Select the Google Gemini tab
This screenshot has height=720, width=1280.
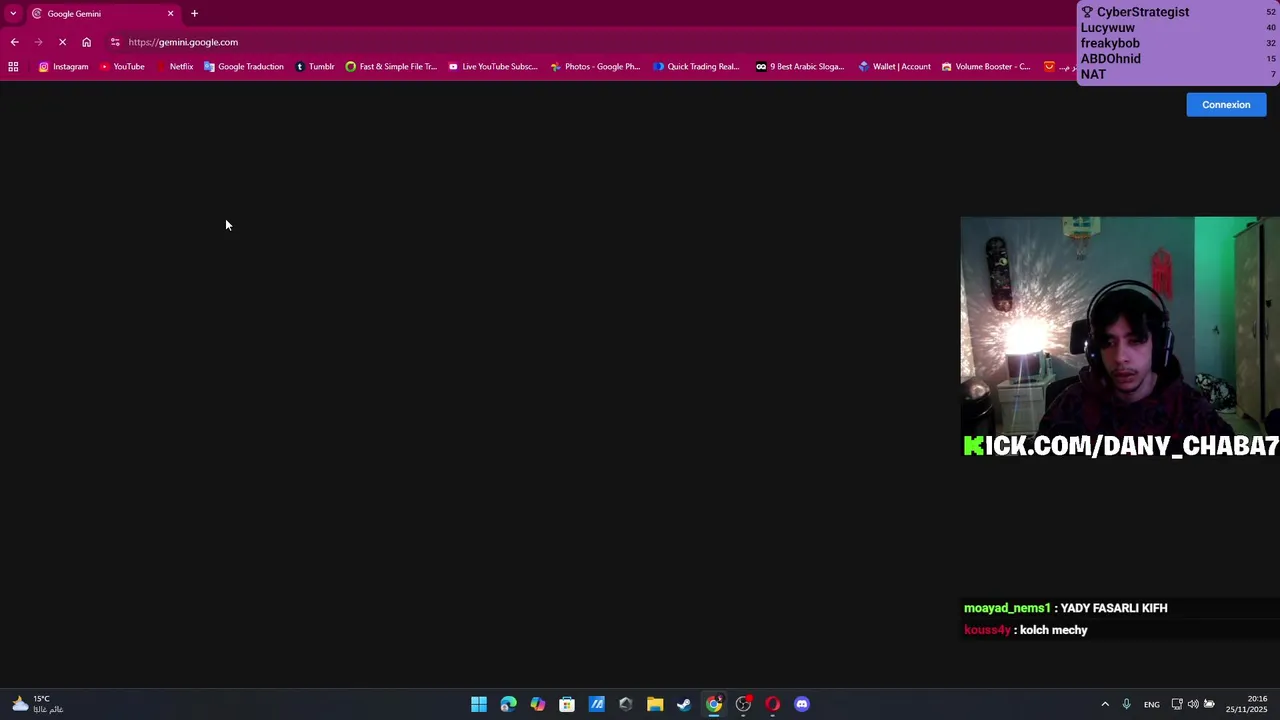click(100, 14)
